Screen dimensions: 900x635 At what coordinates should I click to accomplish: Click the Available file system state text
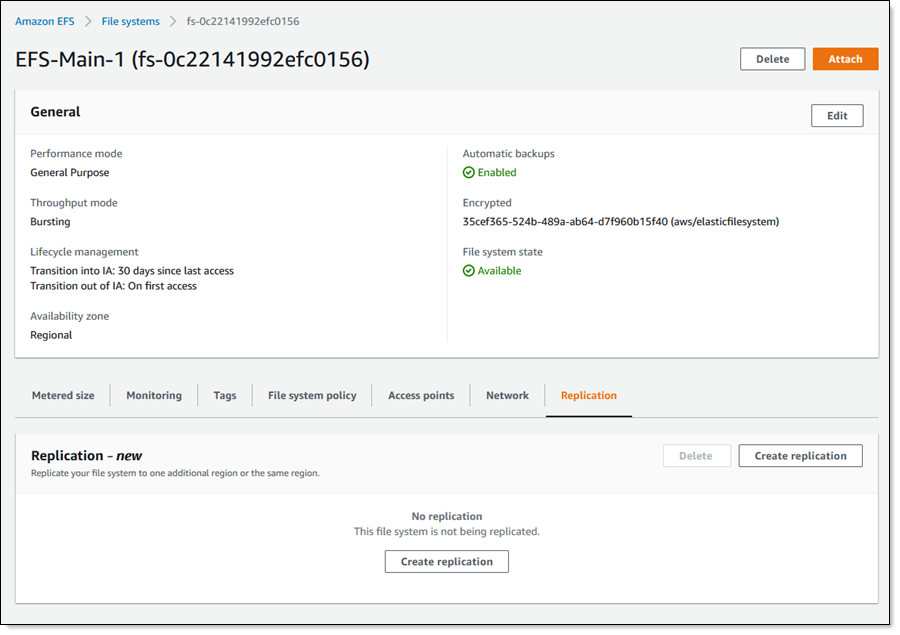[x=499, y=270]
